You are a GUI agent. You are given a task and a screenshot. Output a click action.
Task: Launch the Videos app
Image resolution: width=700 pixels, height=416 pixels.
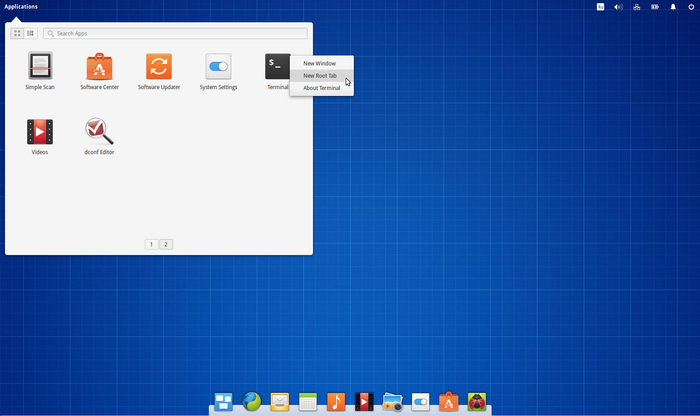40,133
